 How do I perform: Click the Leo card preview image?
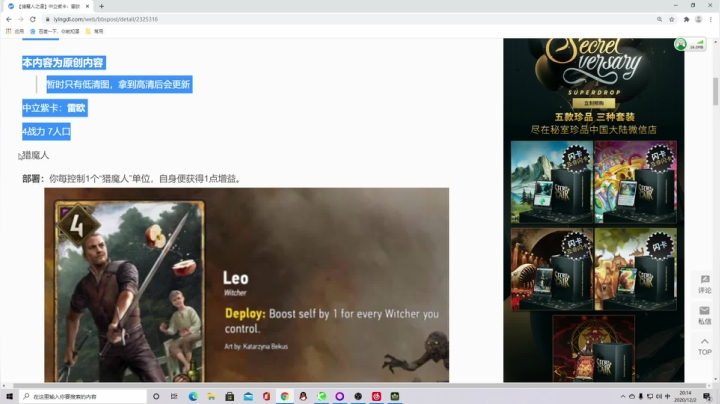pos(247,285)
